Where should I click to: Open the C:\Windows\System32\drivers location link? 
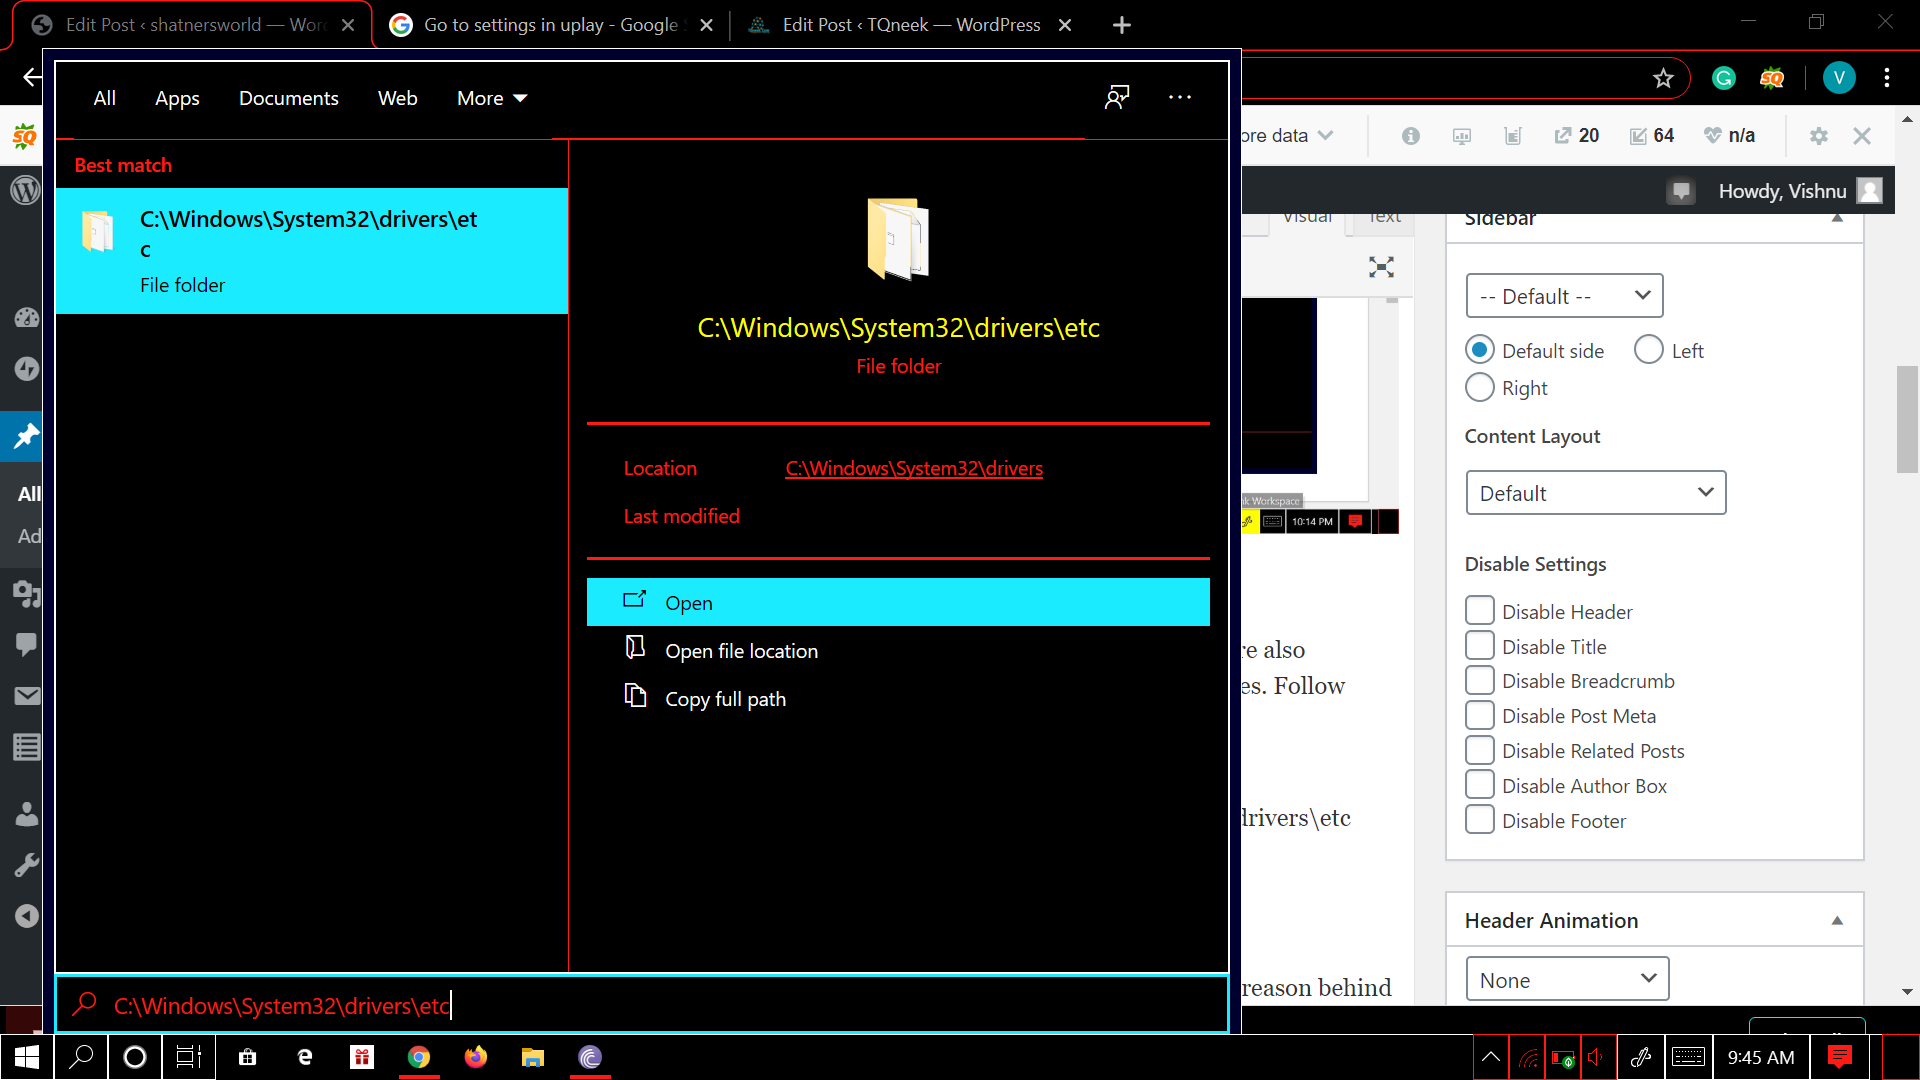tap(914, 468)
